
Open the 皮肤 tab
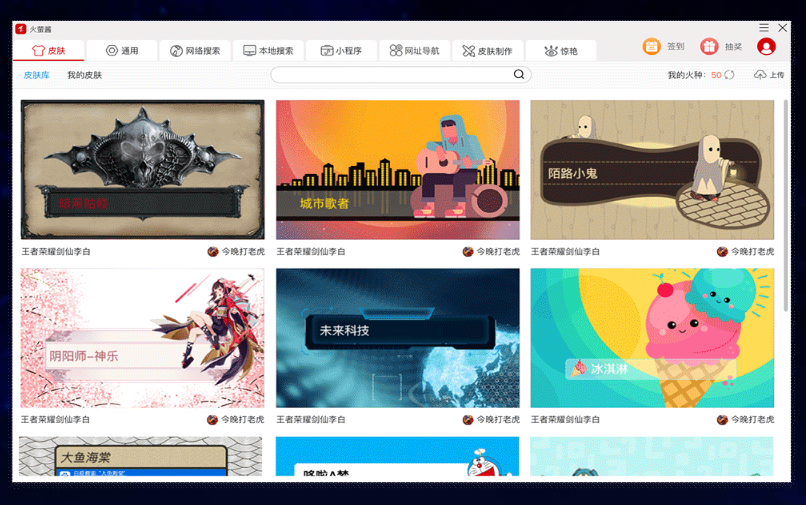(x=49, y=50)
